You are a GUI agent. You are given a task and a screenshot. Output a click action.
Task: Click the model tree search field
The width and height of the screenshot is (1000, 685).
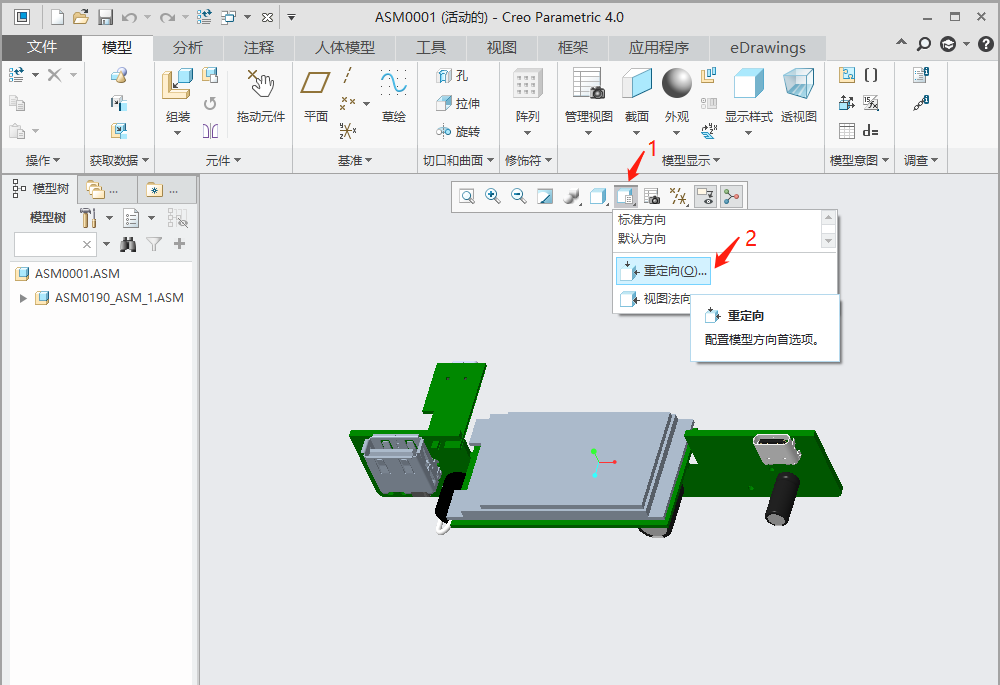pyautogui.click(x=46, y=244)
